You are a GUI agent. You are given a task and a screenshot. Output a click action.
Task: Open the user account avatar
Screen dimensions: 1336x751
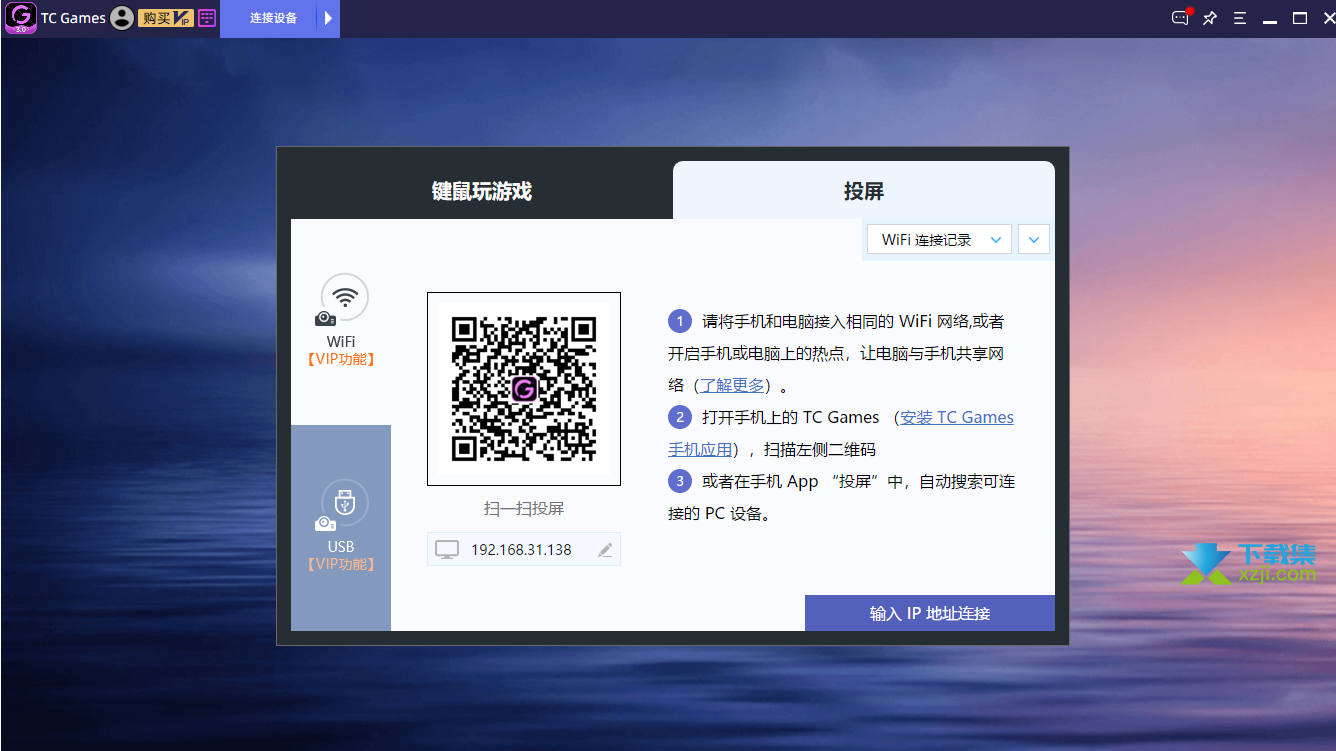122,18
